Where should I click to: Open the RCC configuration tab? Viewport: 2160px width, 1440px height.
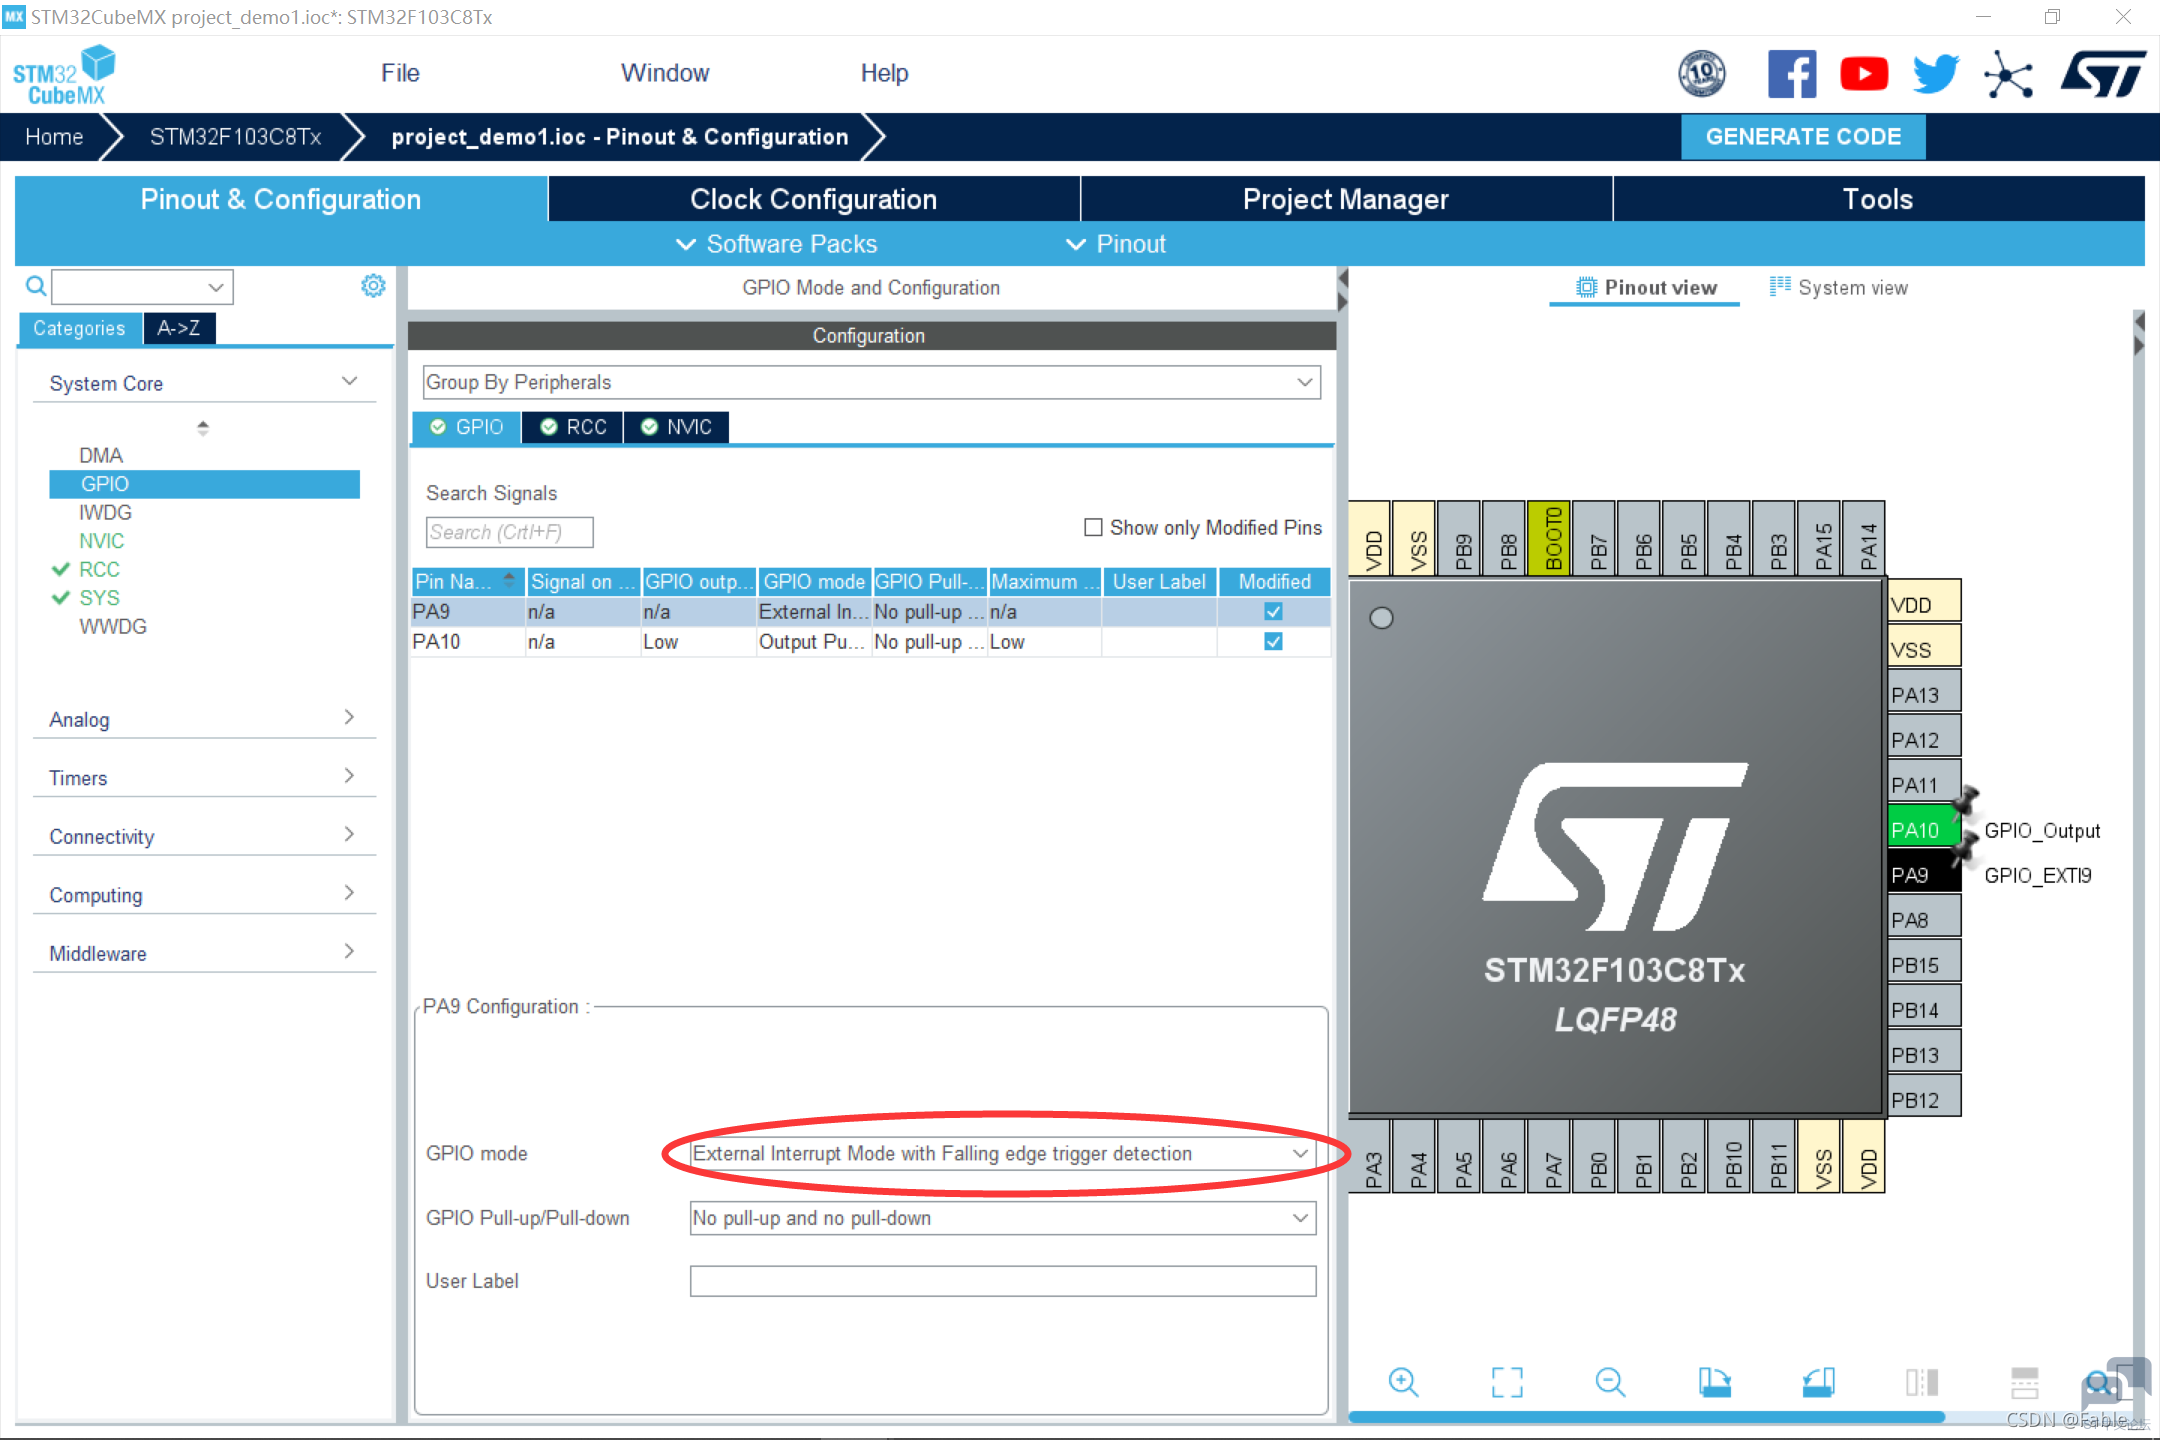pyautogui.click(x=574, y=427)
